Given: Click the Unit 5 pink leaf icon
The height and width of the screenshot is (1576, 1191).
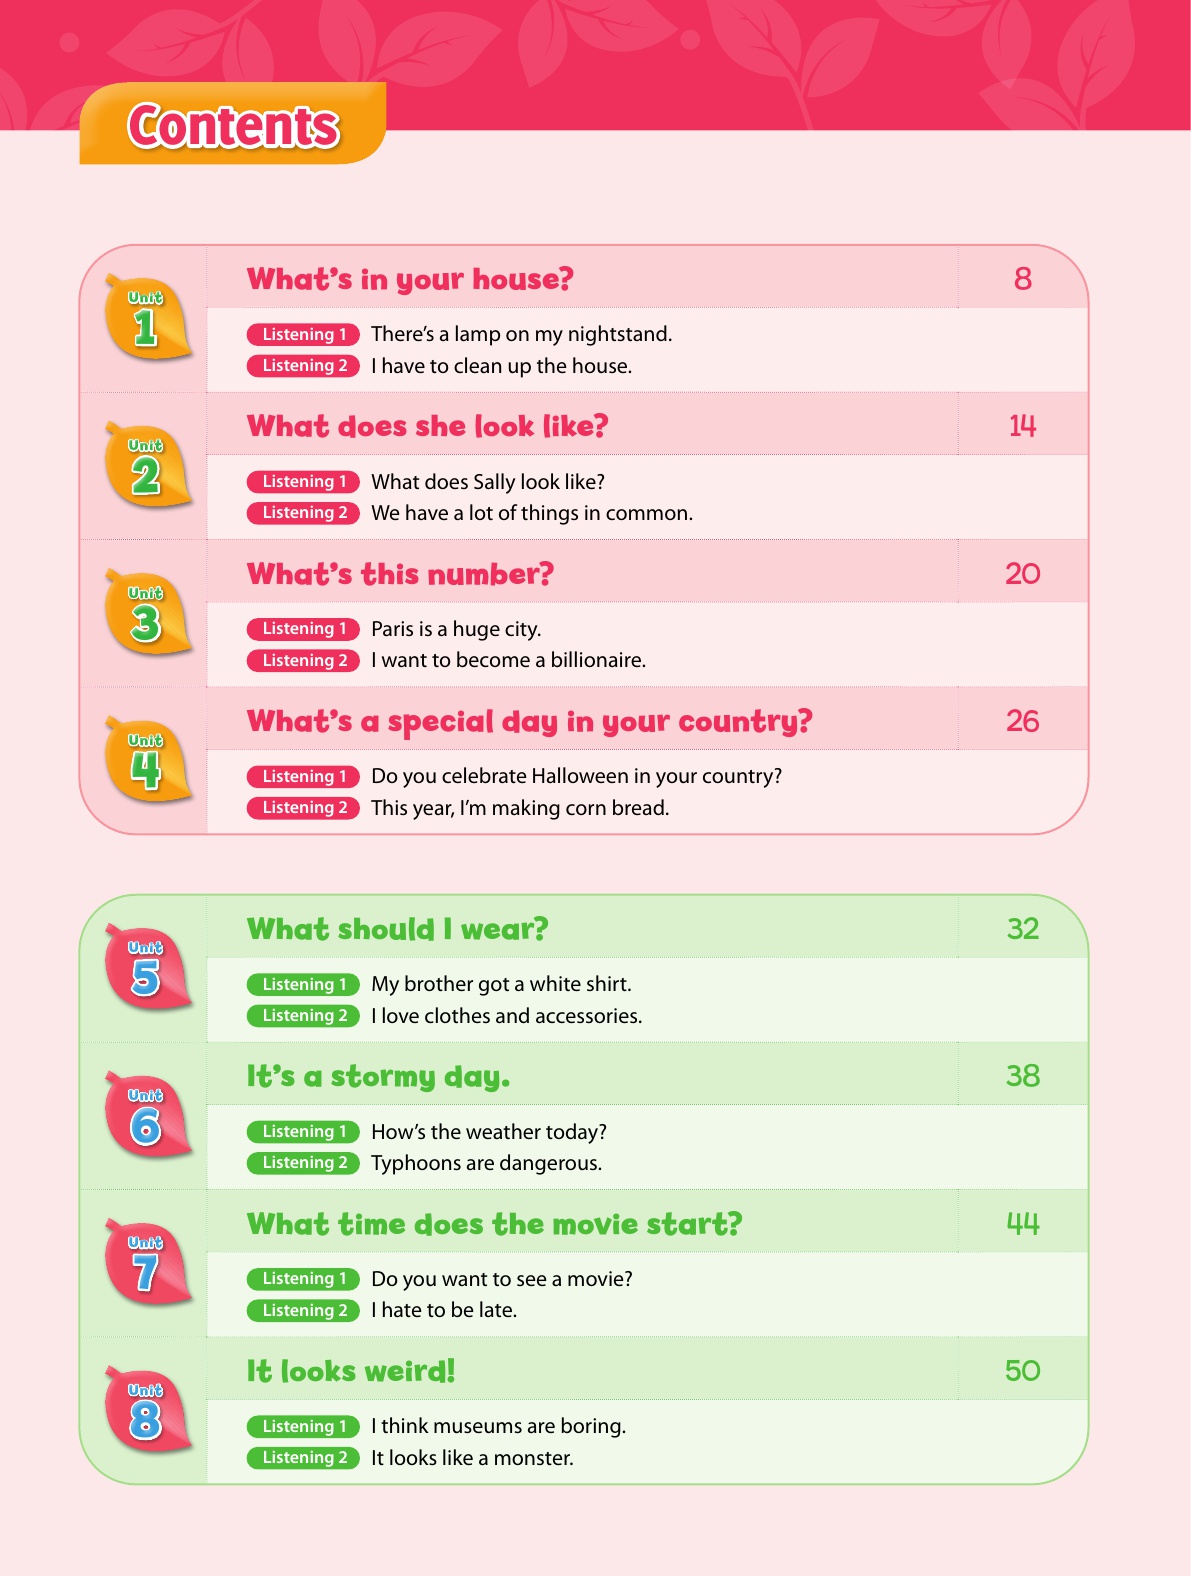Looking at the screenshot, I should [148, 967].
